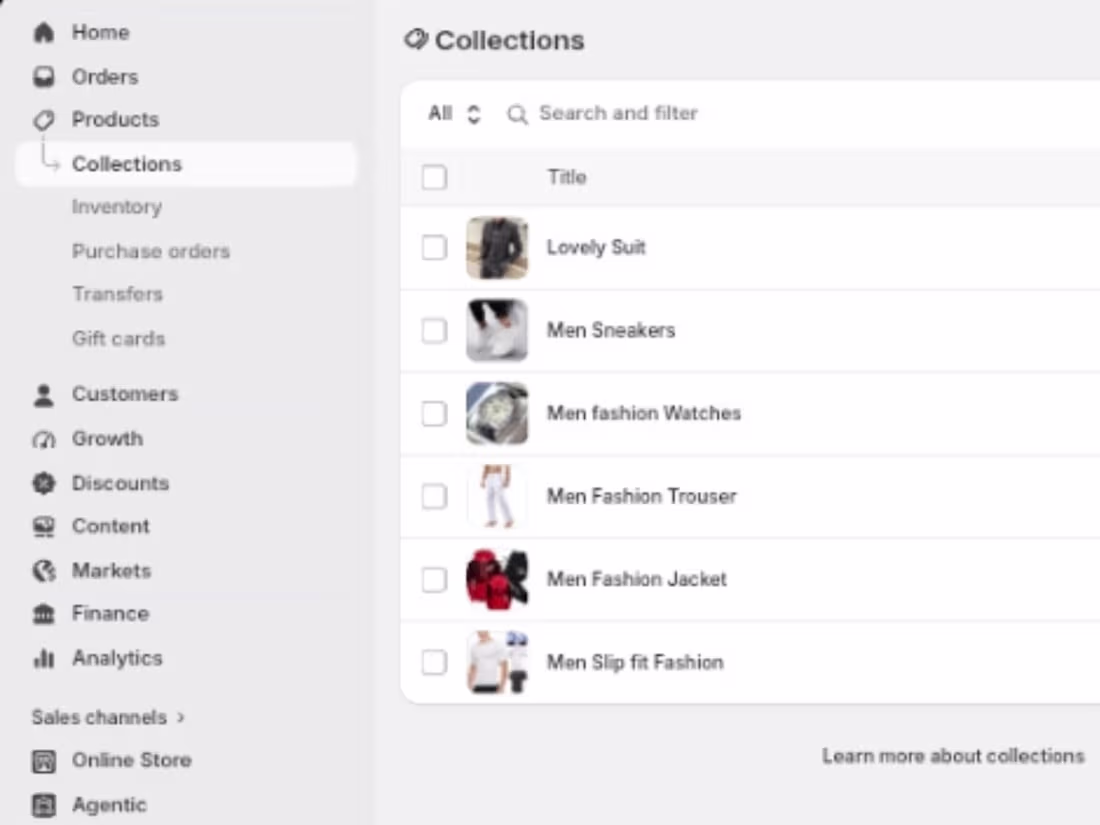Click the Men Slip fit Fashion title
1100x825 pixels.
click(635, 662)
